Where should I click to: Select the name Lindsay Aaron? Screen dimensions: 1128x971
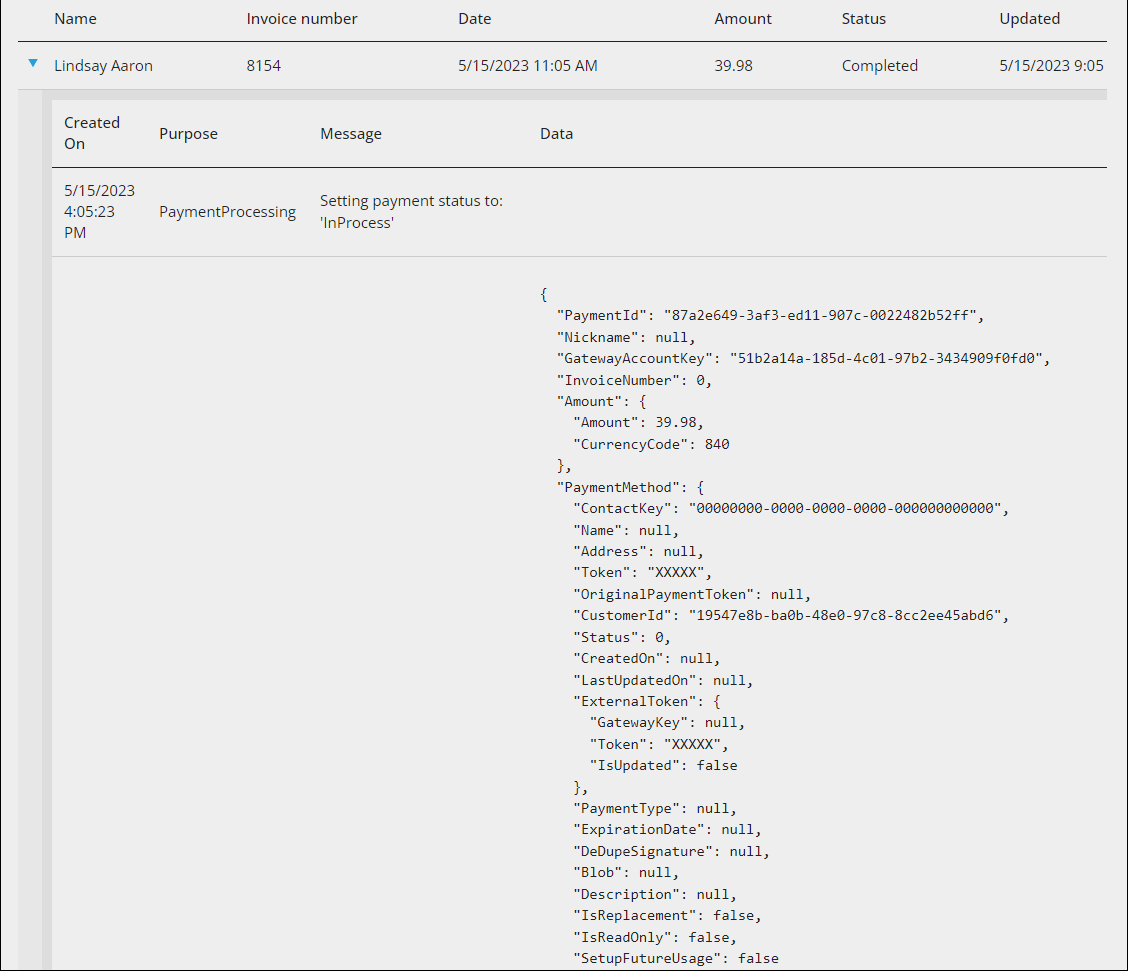104,65
